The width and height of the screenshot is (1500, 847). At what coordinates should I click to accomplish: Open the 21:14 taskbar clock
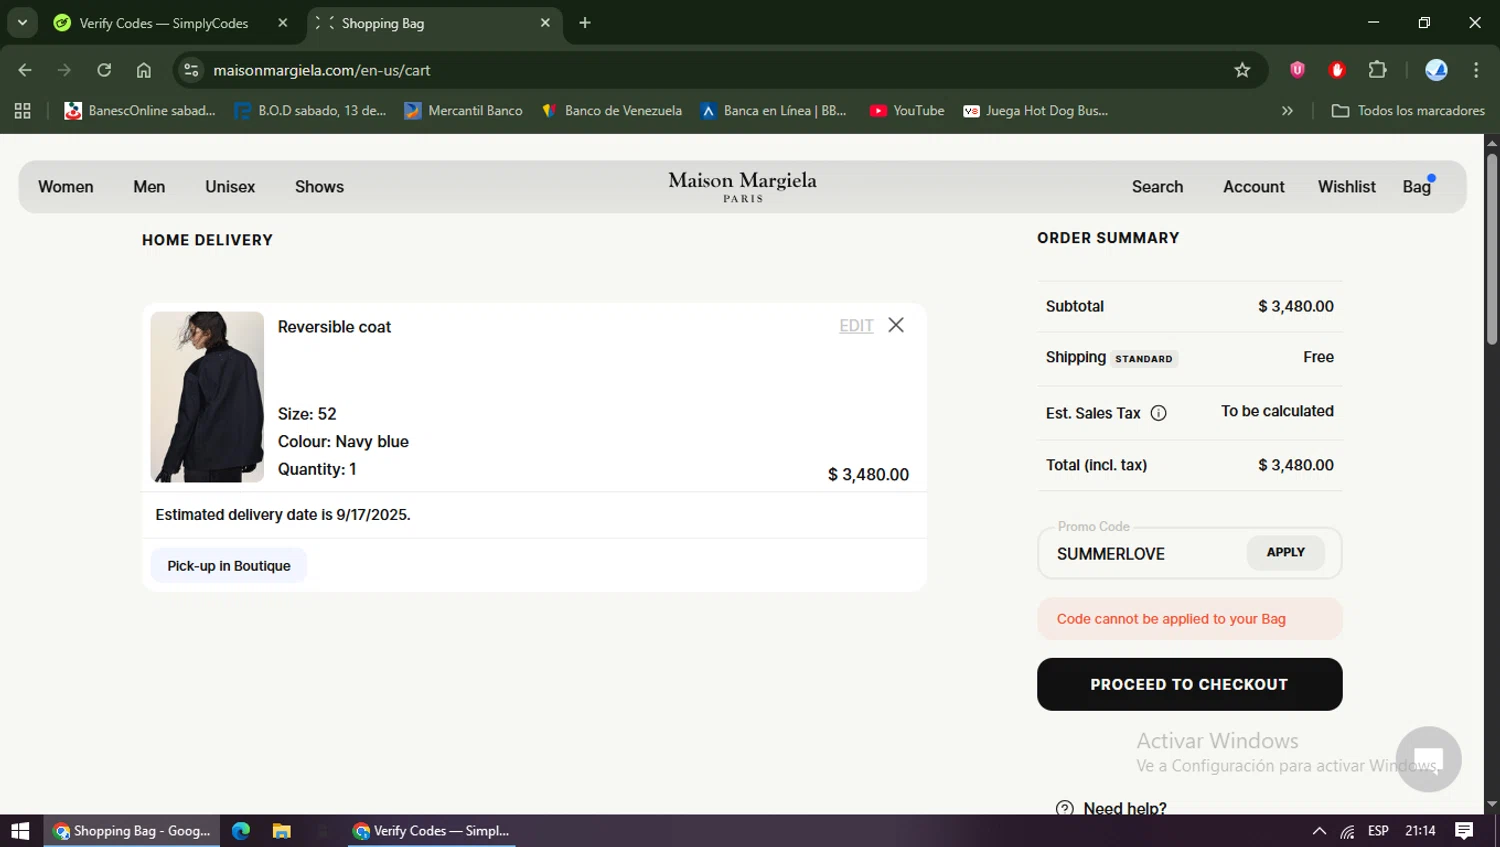click(1420, 831)
